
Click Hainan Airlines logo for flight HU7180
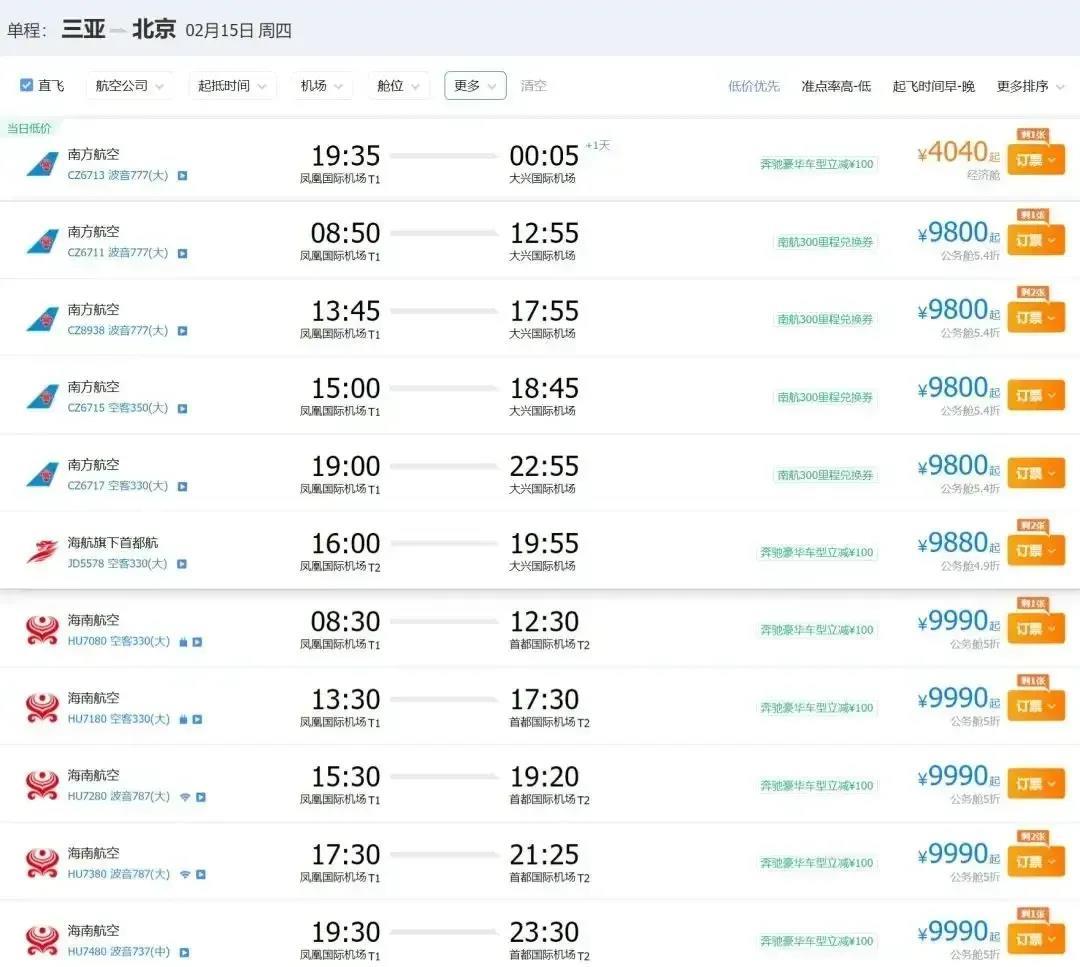click(42, 708)
